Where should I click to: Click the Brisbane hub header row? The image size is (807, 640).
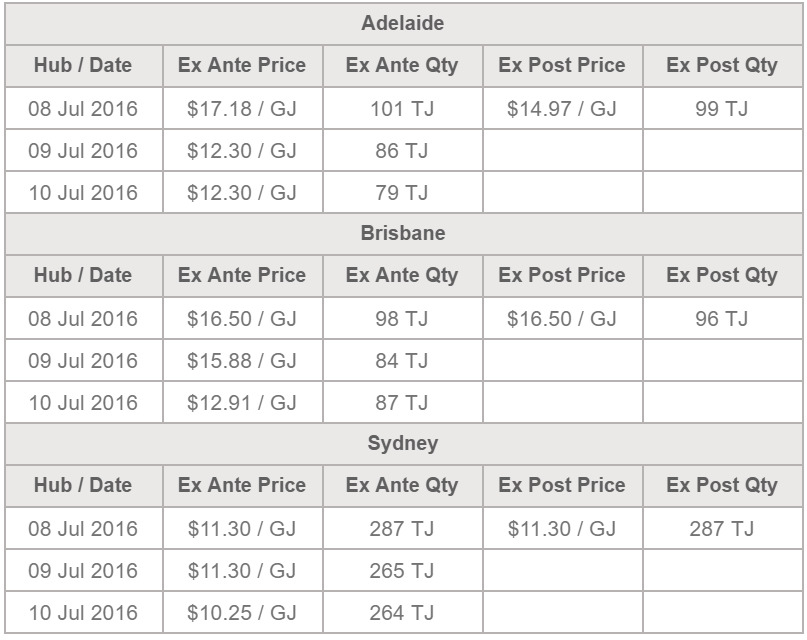403,233
